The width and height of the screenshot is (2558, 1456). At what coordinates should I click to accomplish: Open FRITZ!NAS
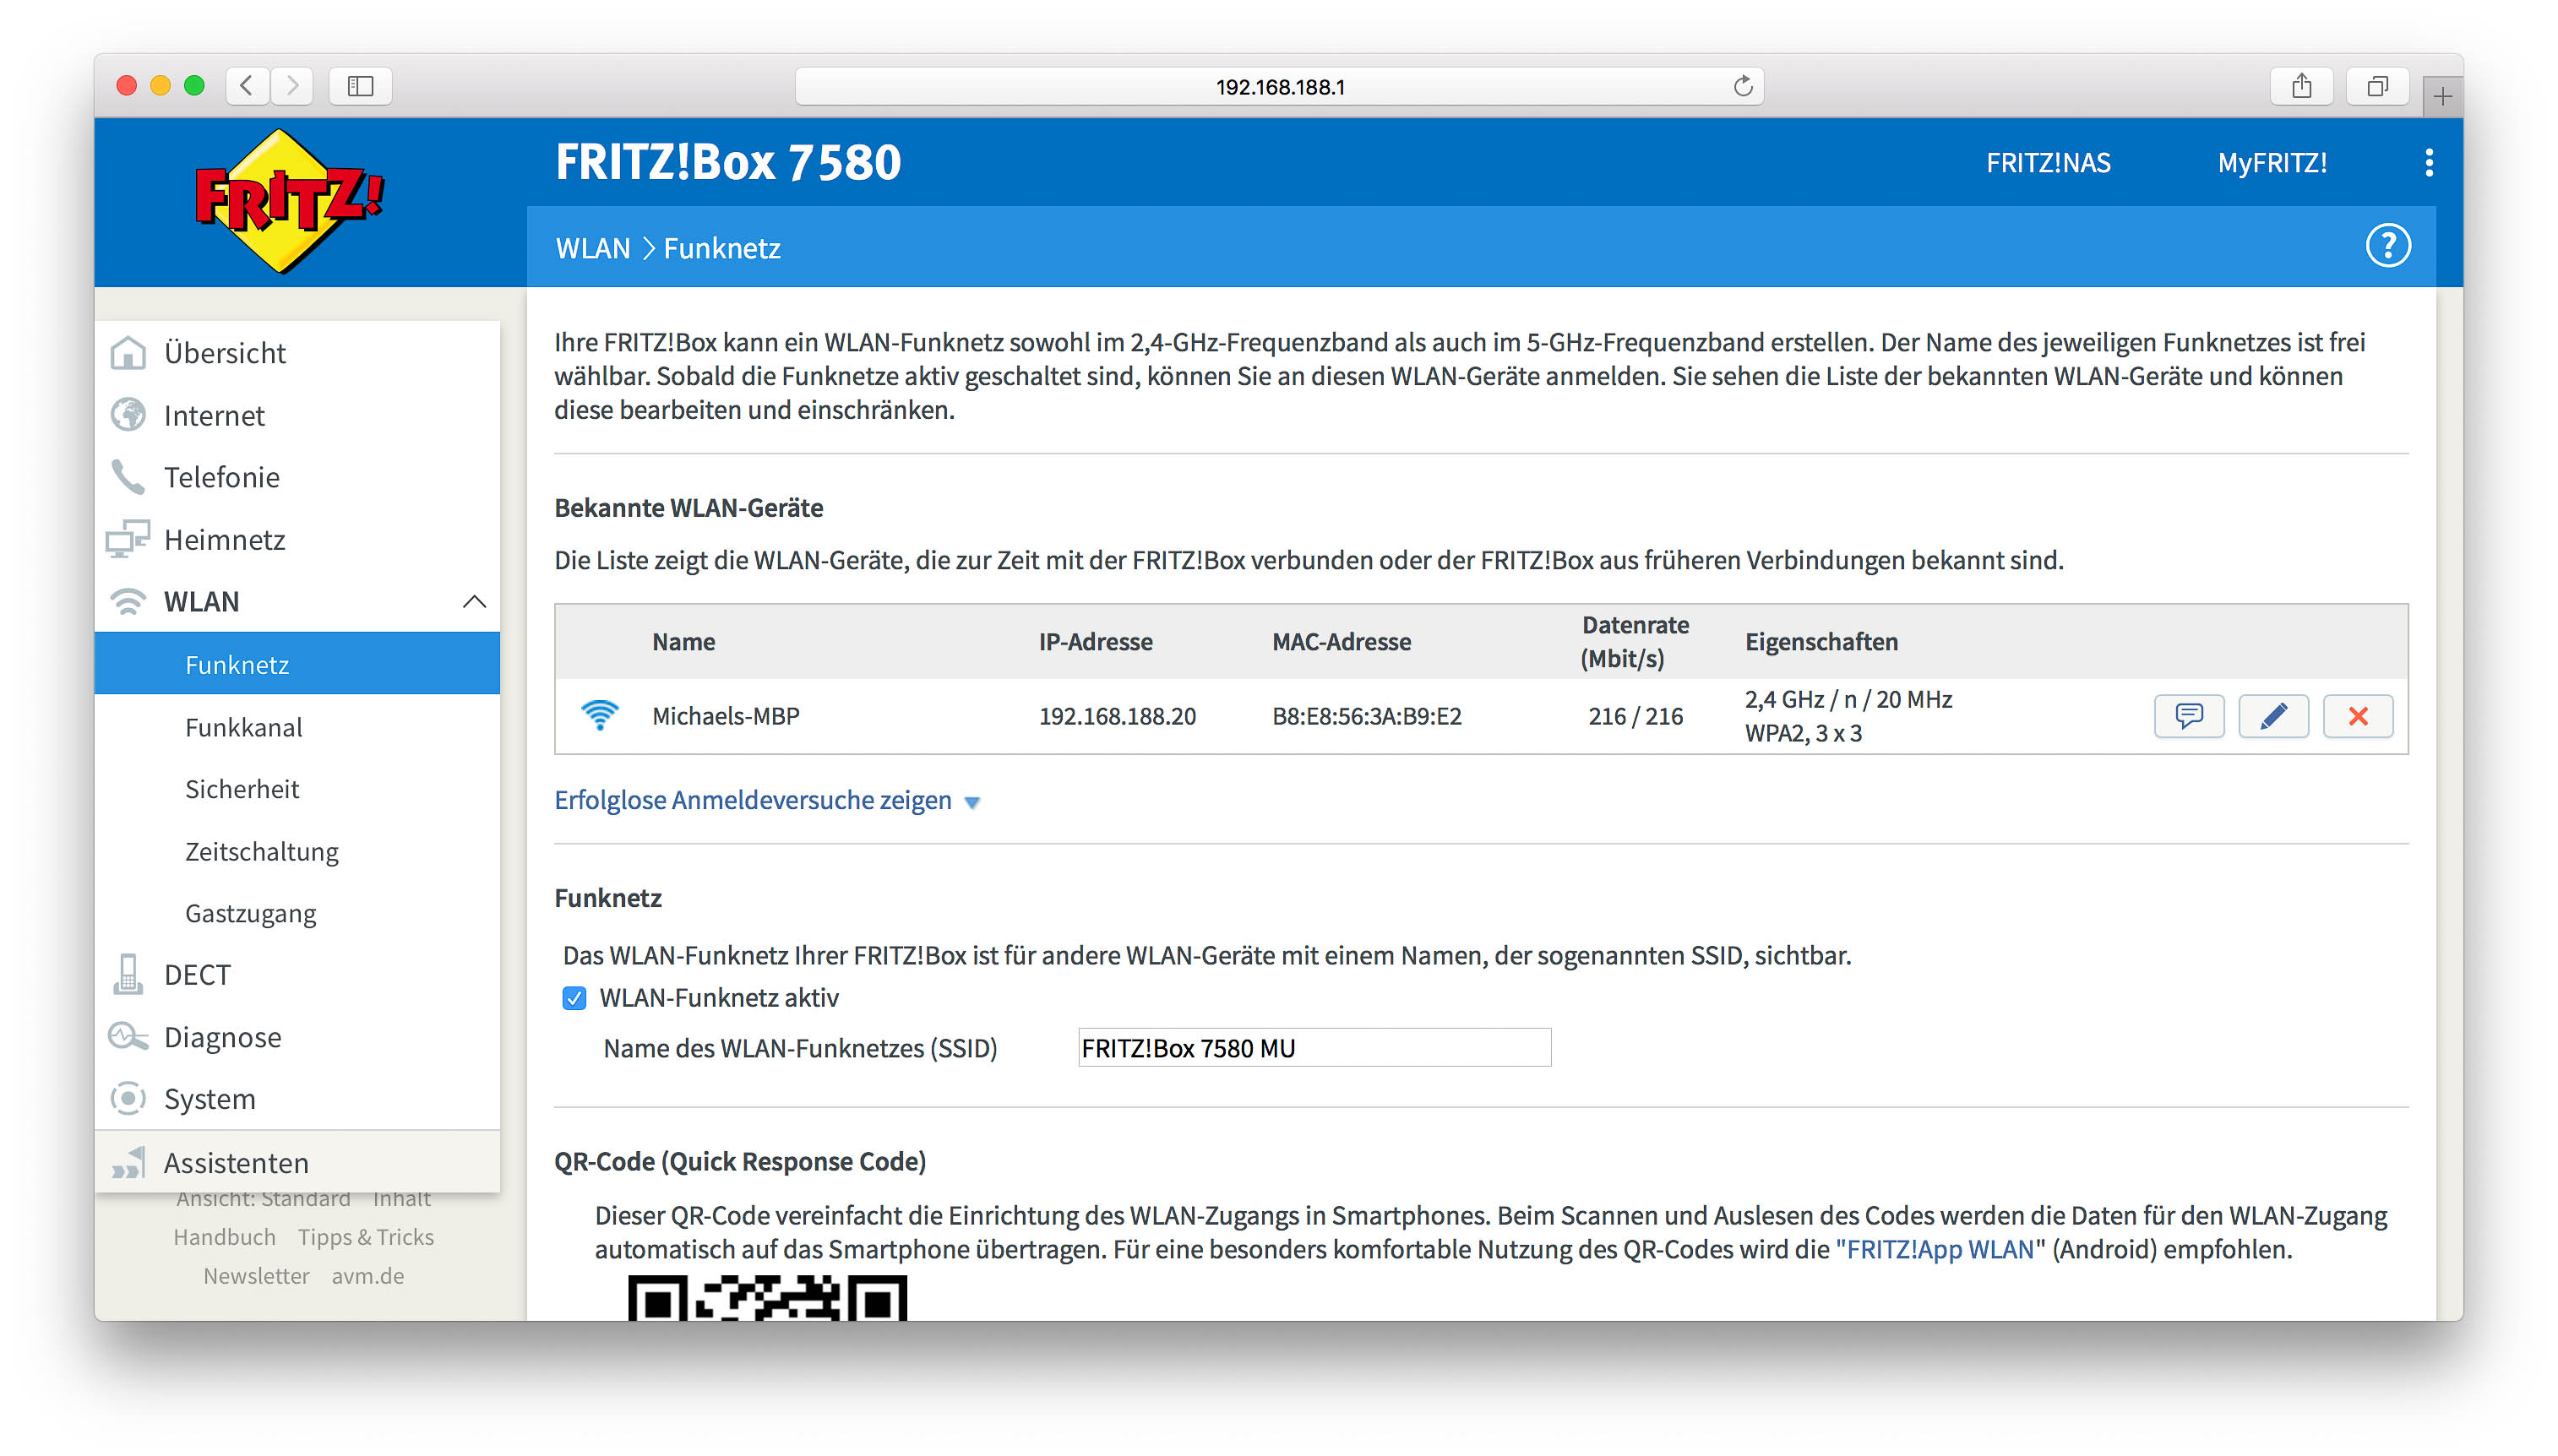tap(2047, 163)
